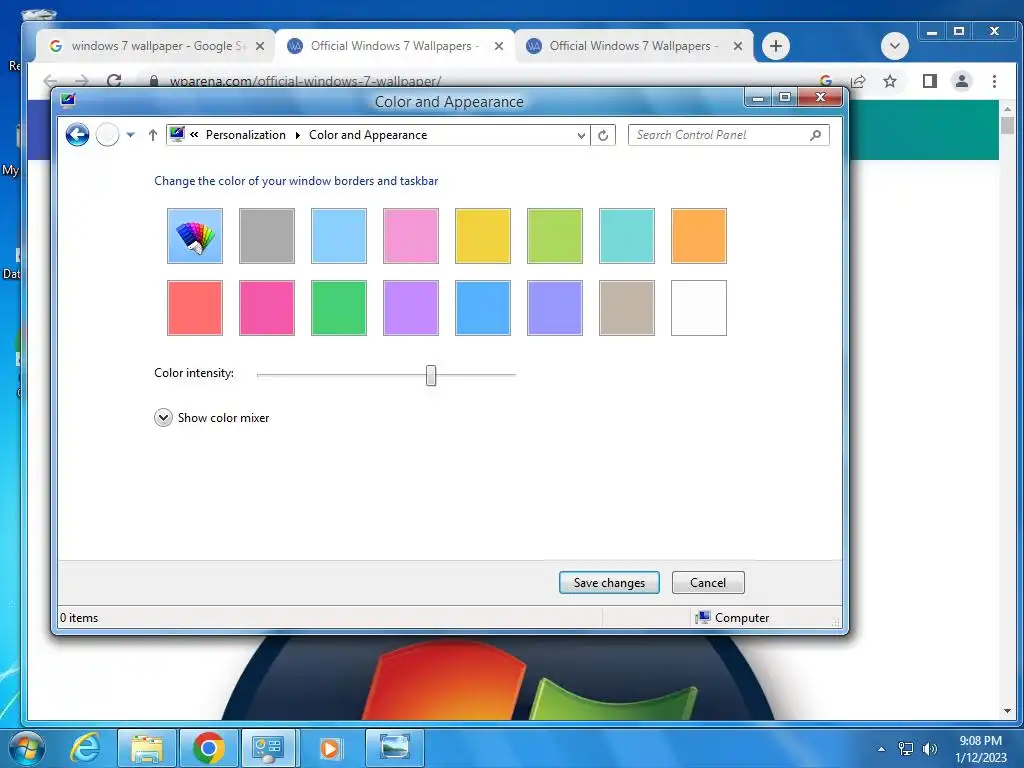Click the Color intensity slider handle
The image size is (1024, 768).
pos(431,375)
